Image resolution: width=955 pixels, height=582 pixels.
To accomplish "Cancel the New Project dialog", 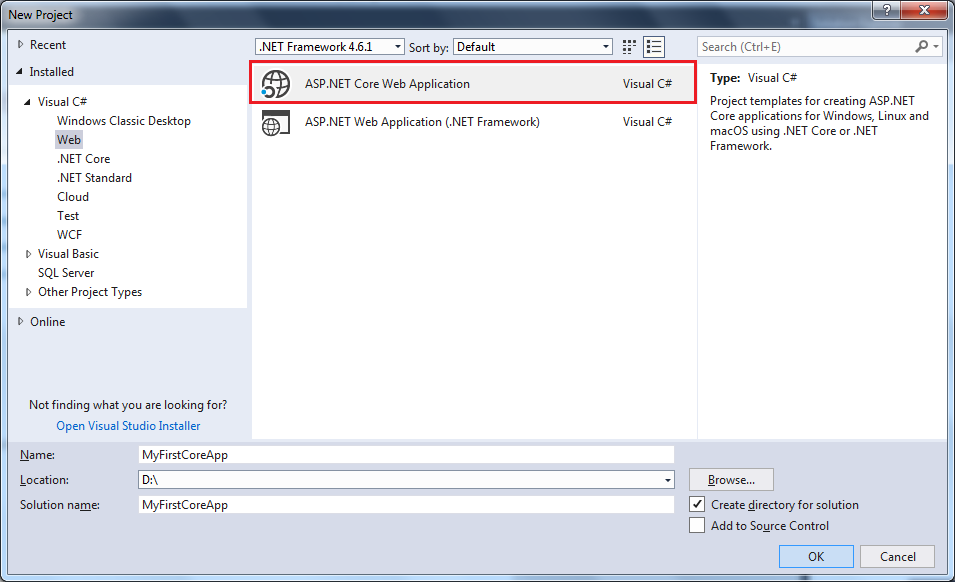I will (x=898, y=556).
